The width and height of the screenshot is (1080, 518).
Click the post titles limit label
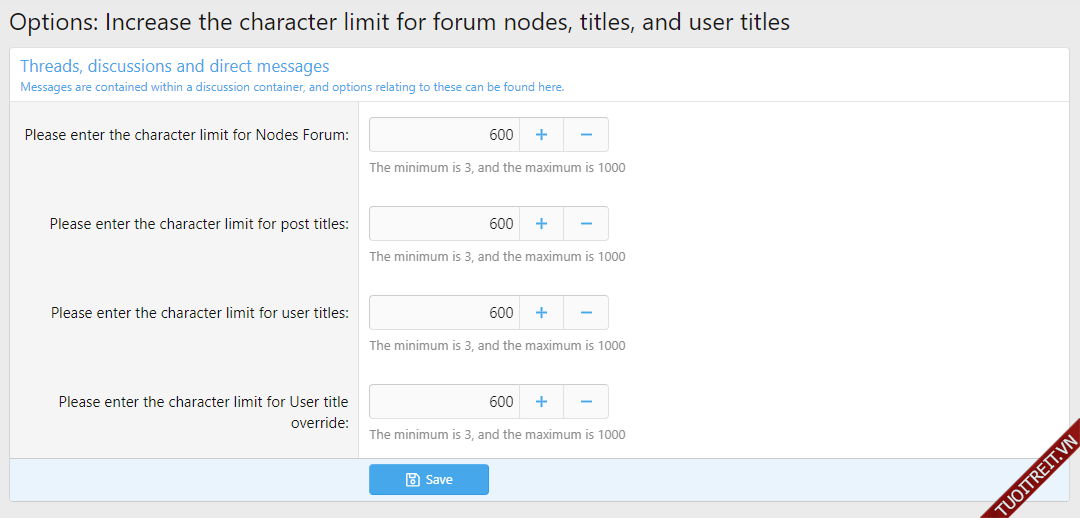199,224
